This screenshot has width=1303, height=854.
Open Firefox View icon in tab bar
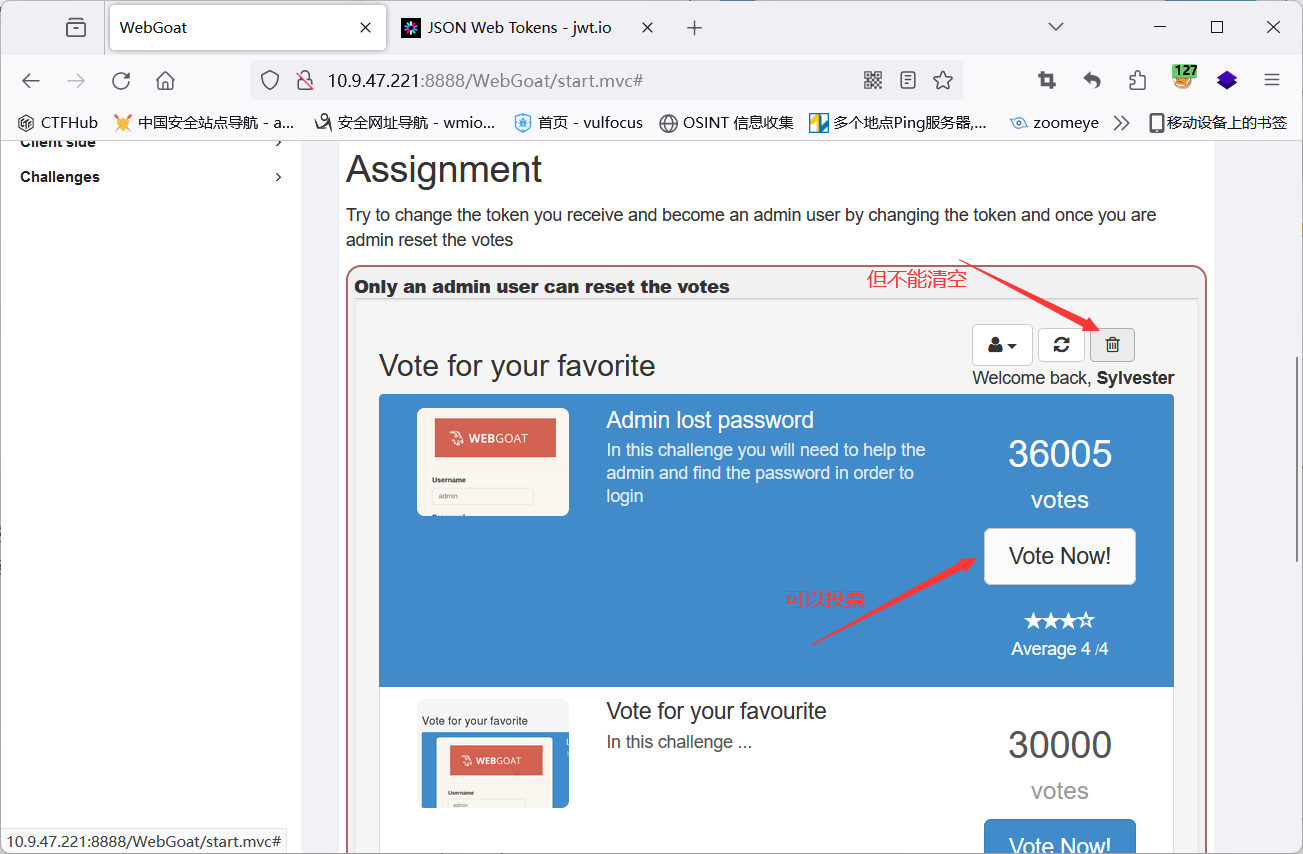pos(76,28)
